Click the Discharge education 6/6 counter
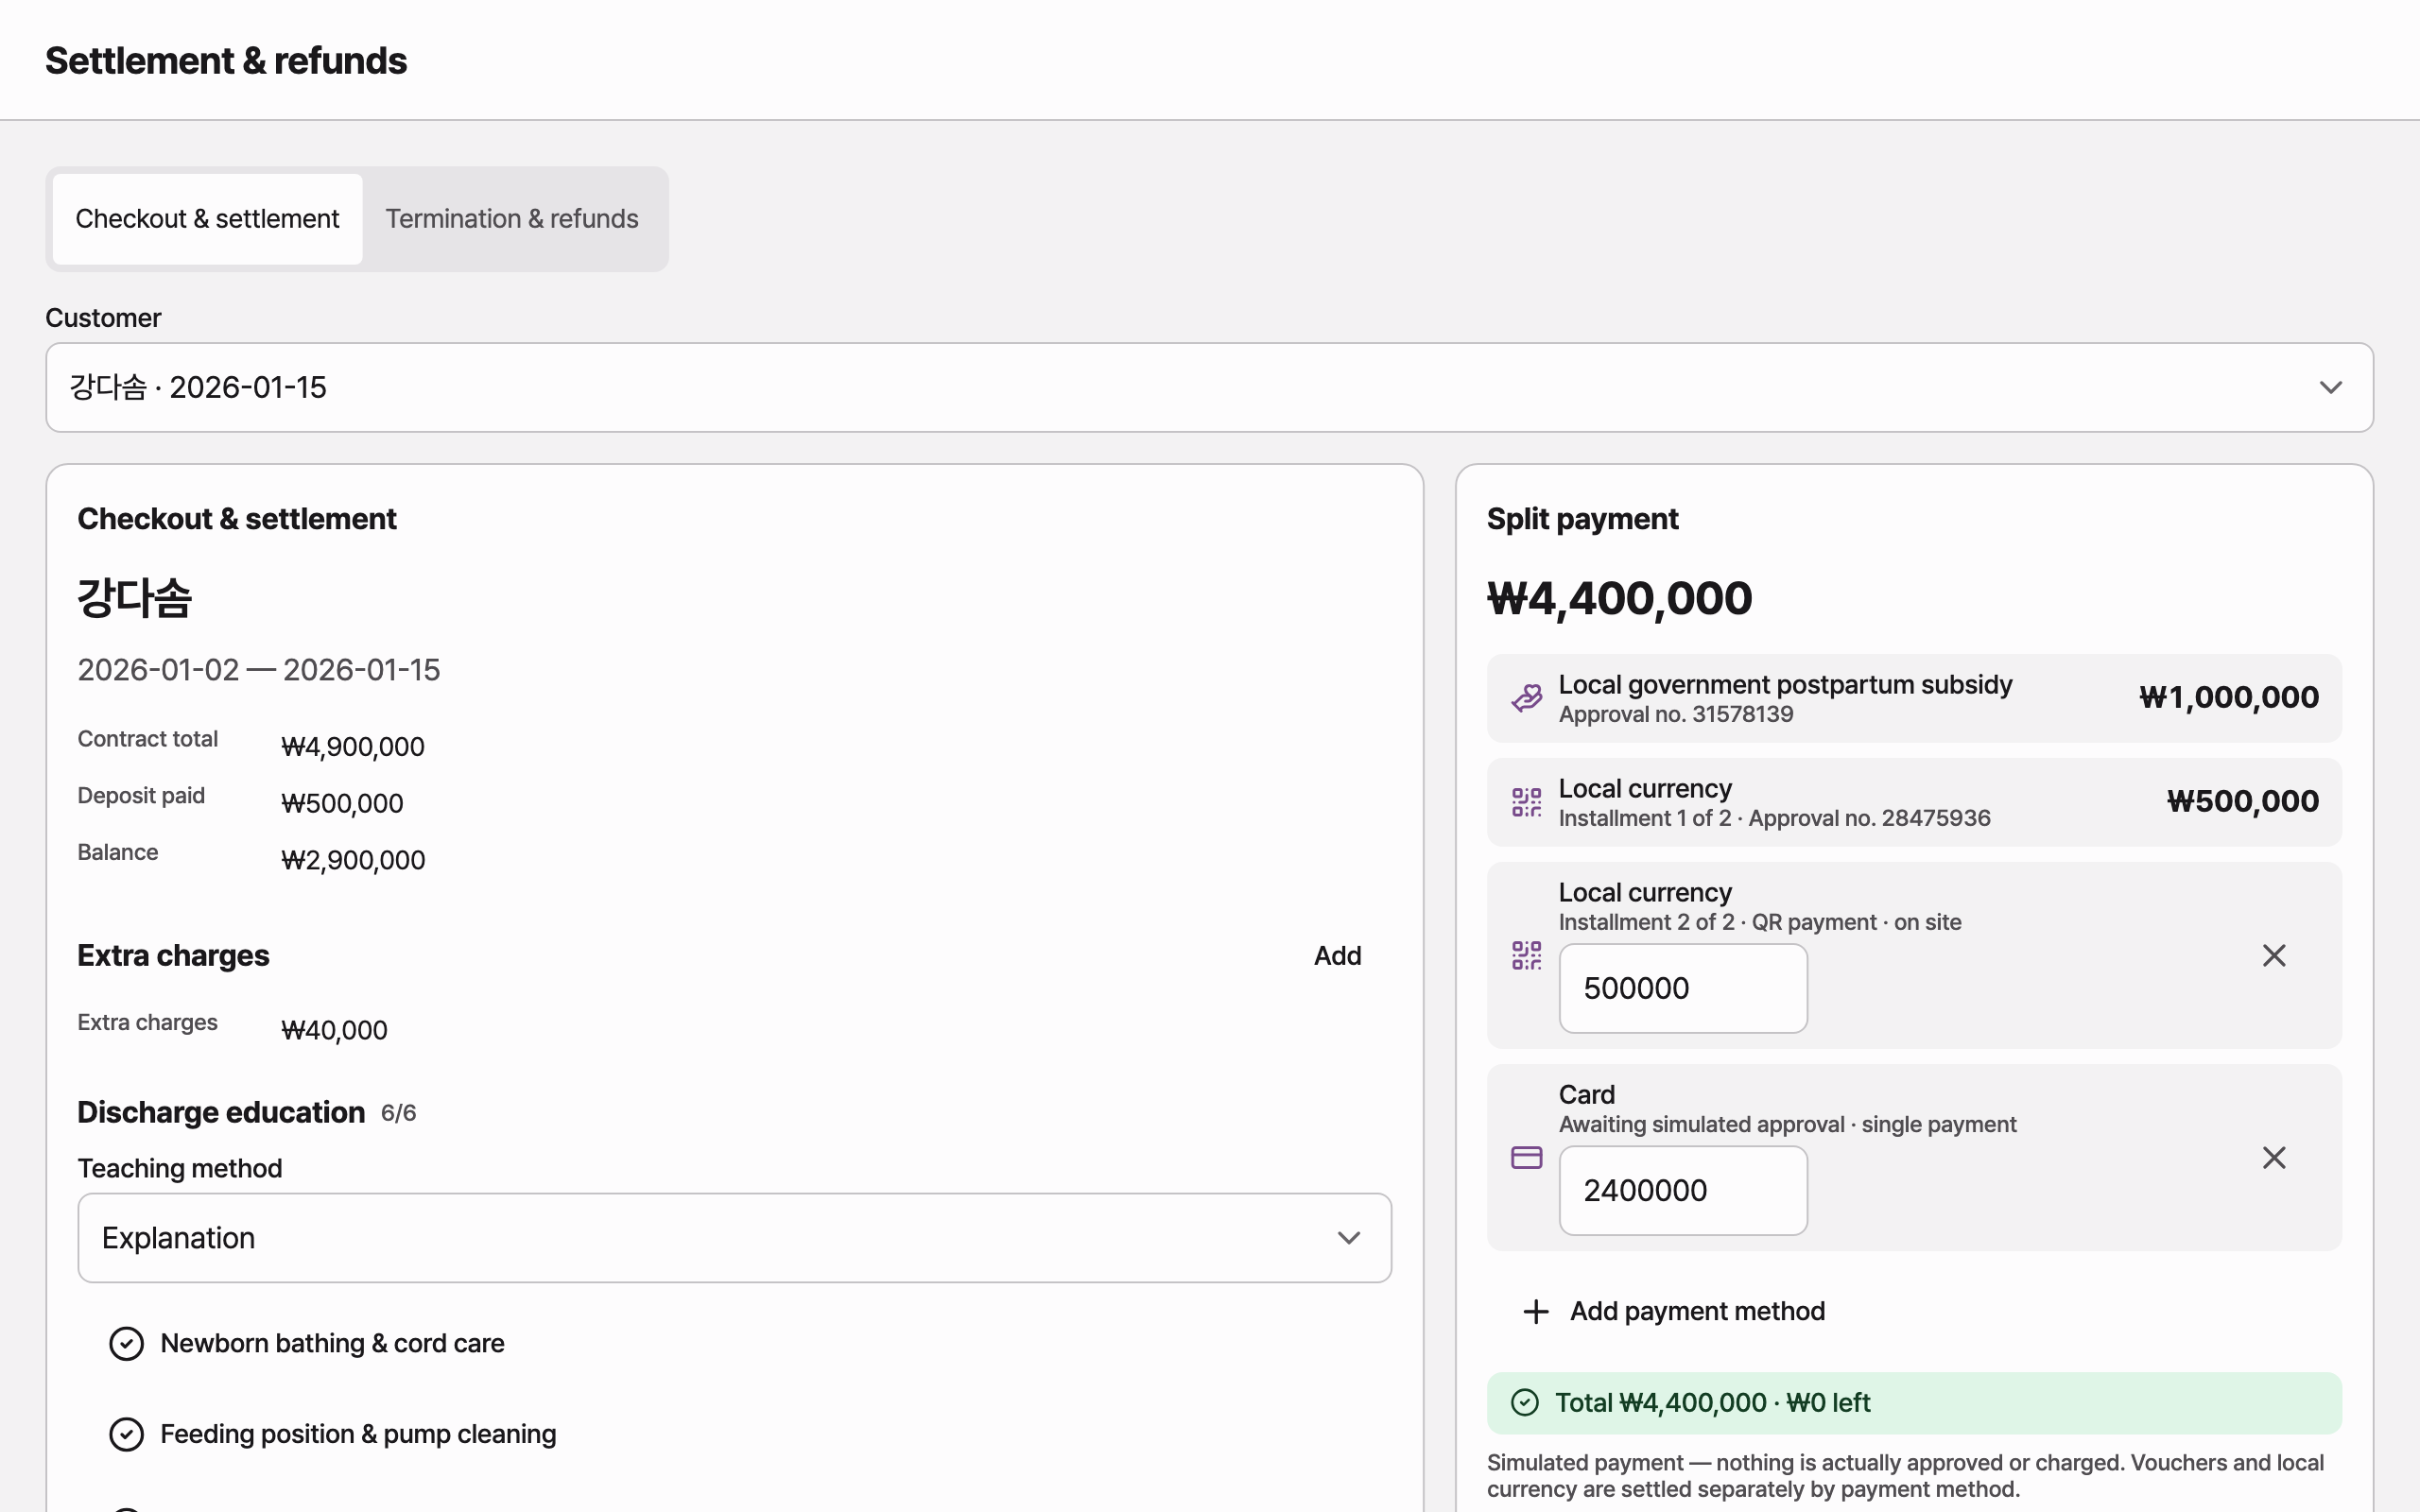The width and height of the screenshot is (2420, 1512). pyautogui.click(x=398, y=1113)
